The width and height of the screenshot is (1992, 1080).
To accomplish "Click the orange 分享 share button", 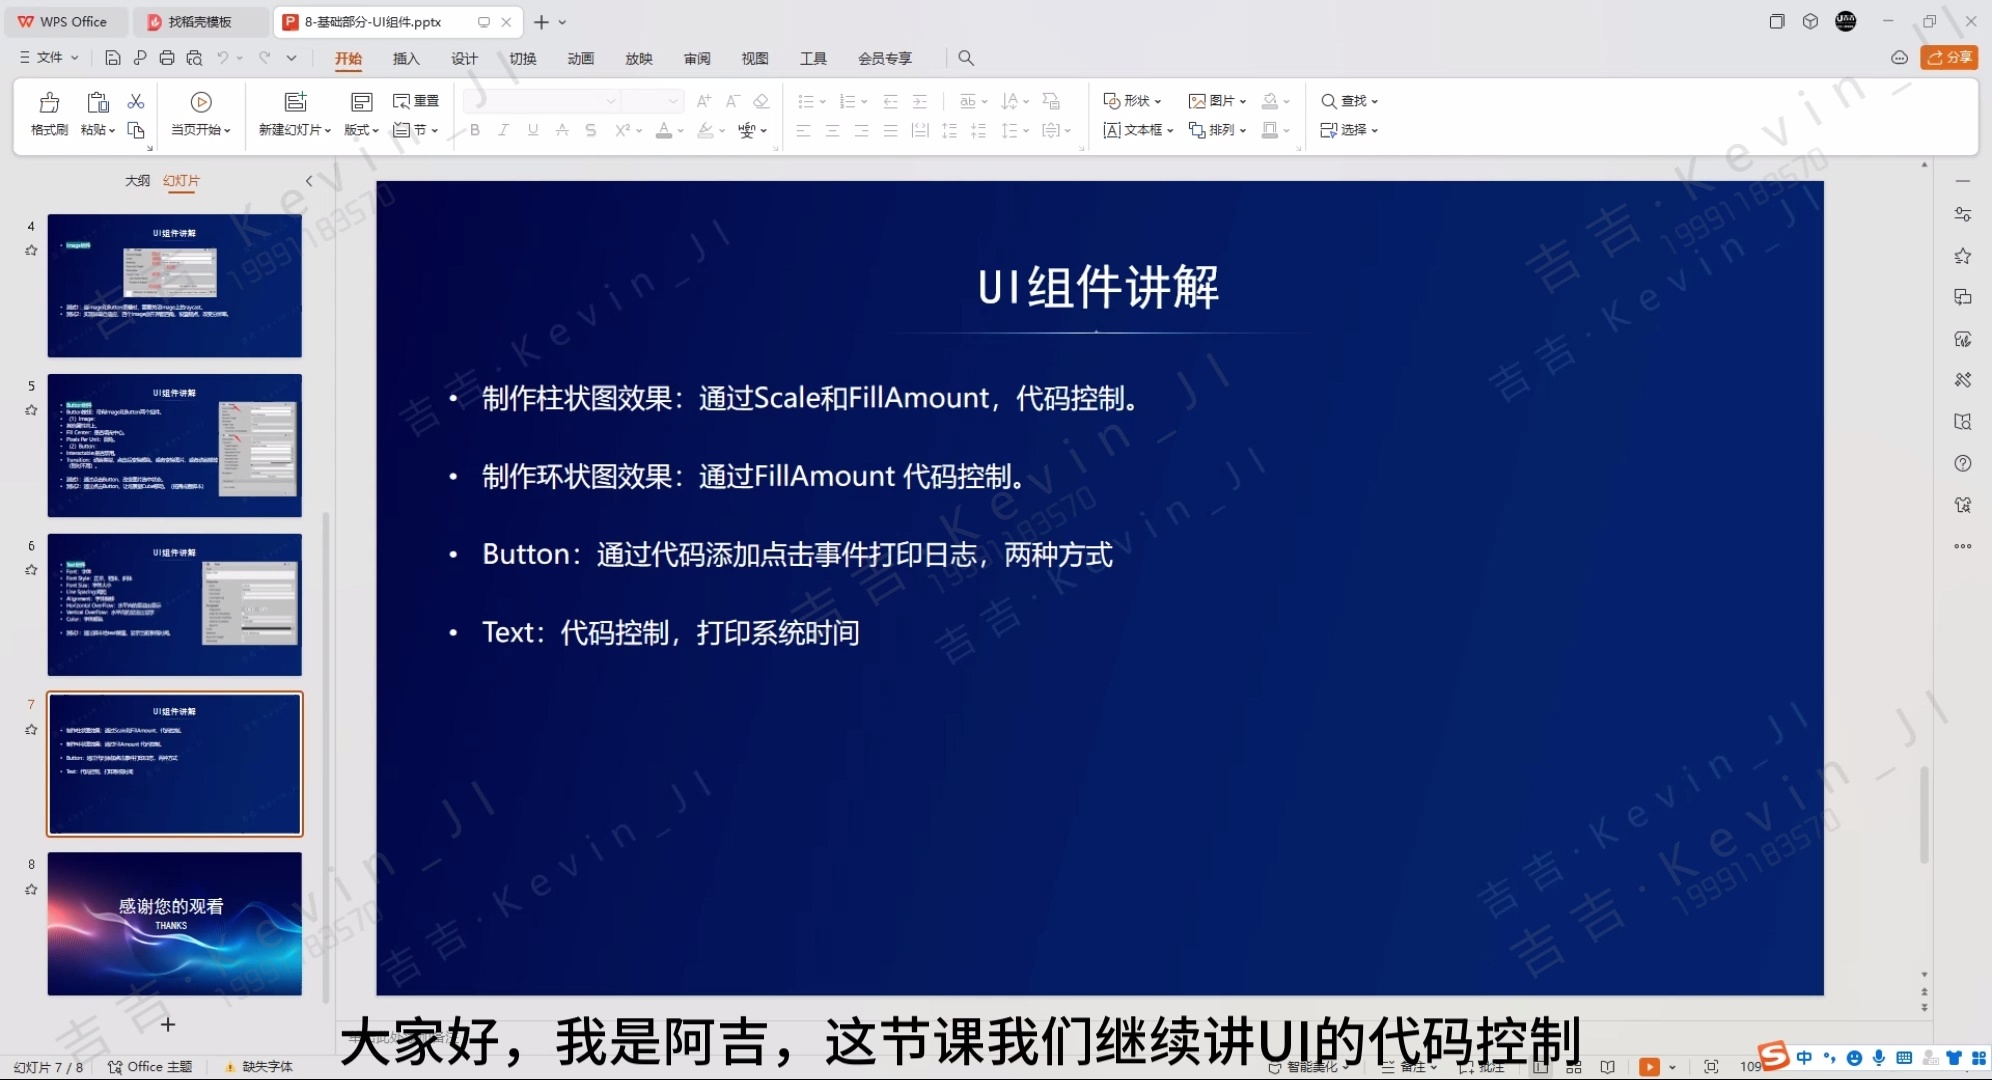I will pos(1949,57).
